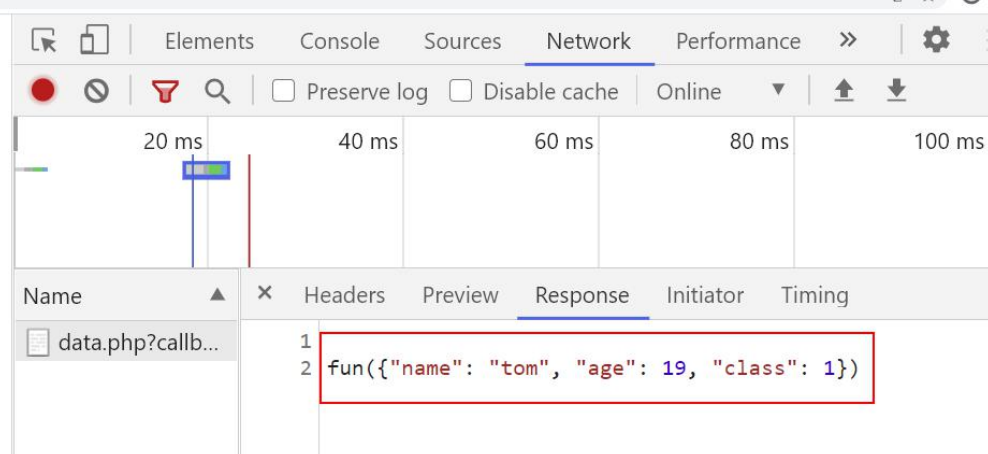Click the export HAR download arrow

pos(896,91)
